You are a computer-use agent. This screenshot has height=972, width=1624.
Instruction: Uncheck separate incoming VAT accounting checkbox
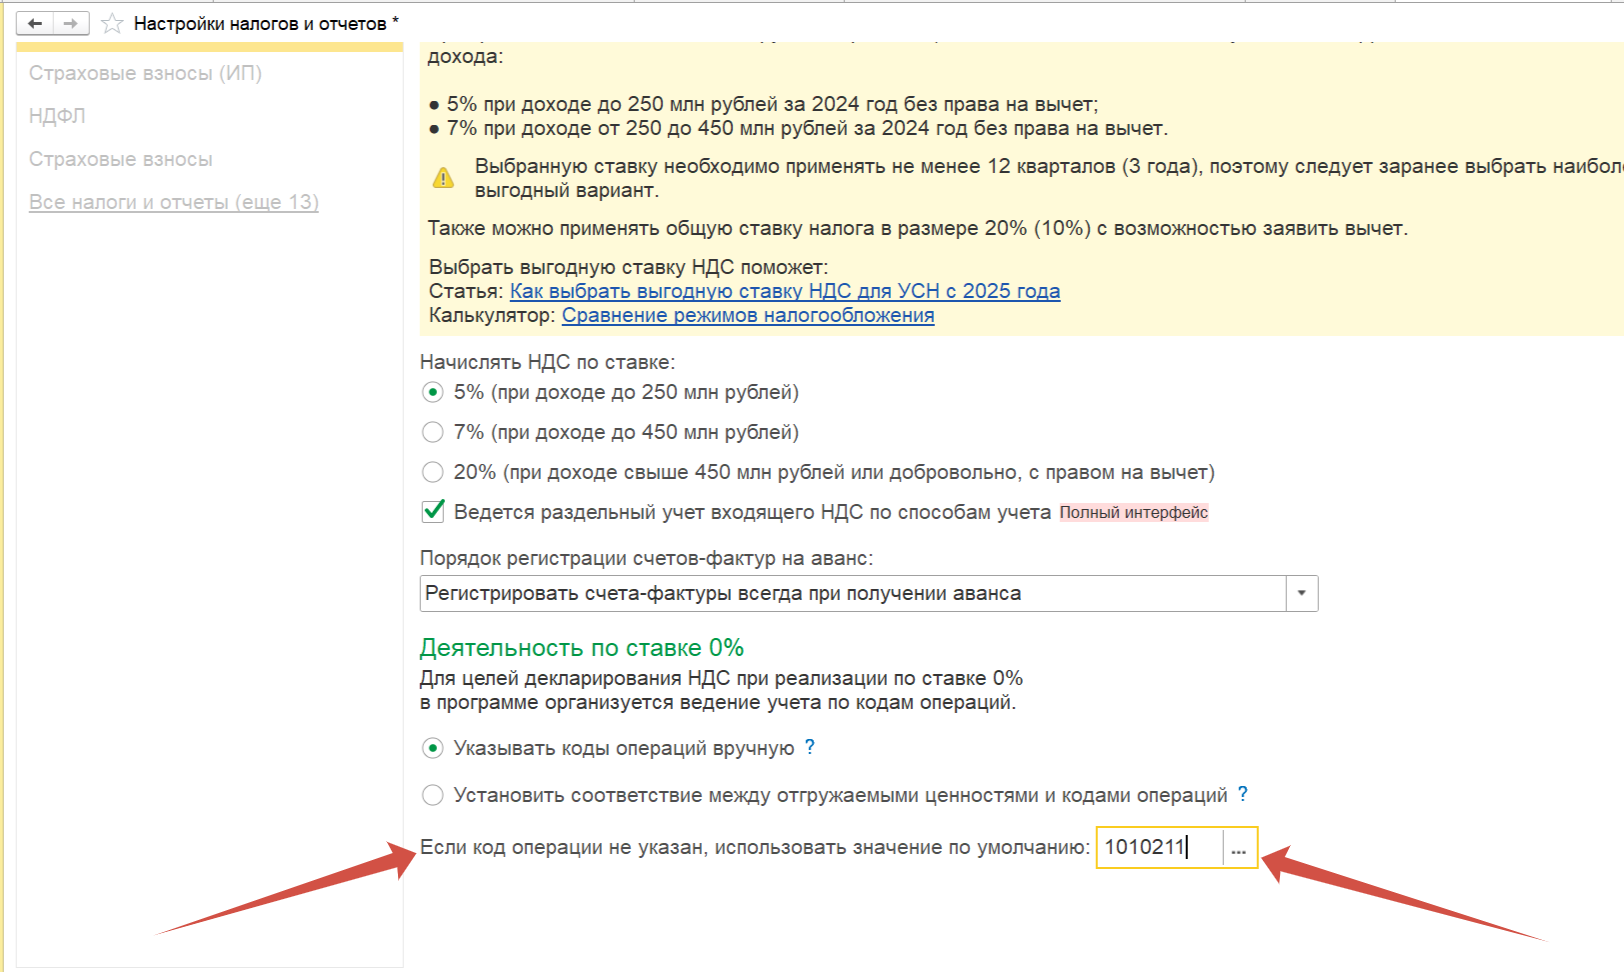(433, 511)
